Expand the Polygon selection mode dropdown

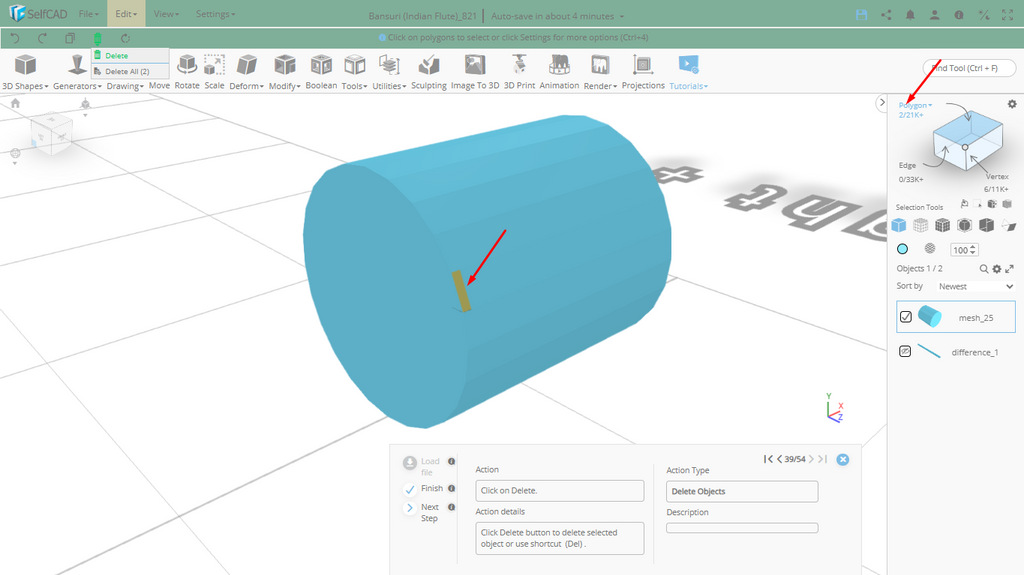(x=915, y=105)
